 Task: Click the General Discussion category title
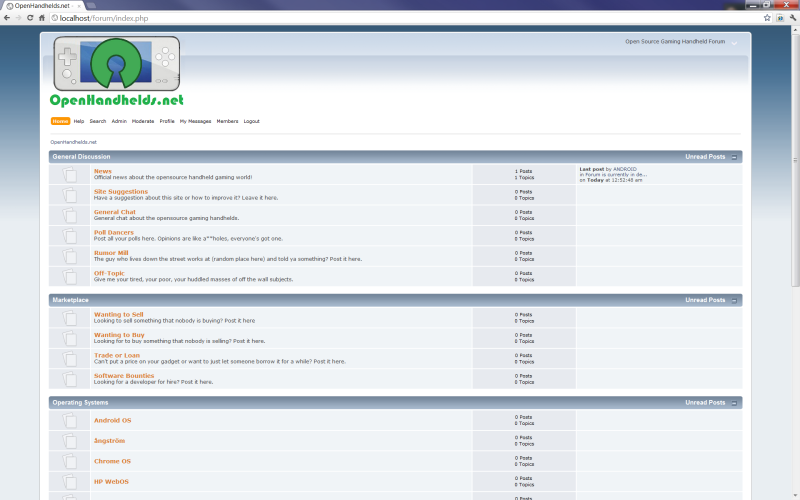click(82, 157)
